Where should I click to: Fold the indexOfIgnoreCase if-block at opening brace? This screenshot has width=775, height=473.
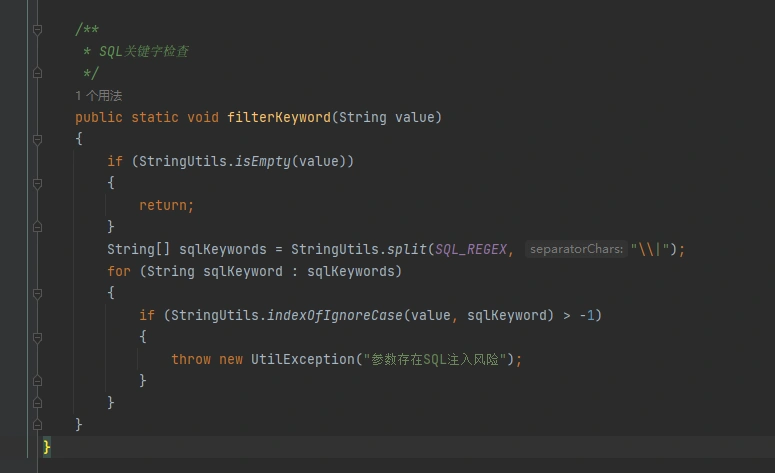[x=37, y=337]
